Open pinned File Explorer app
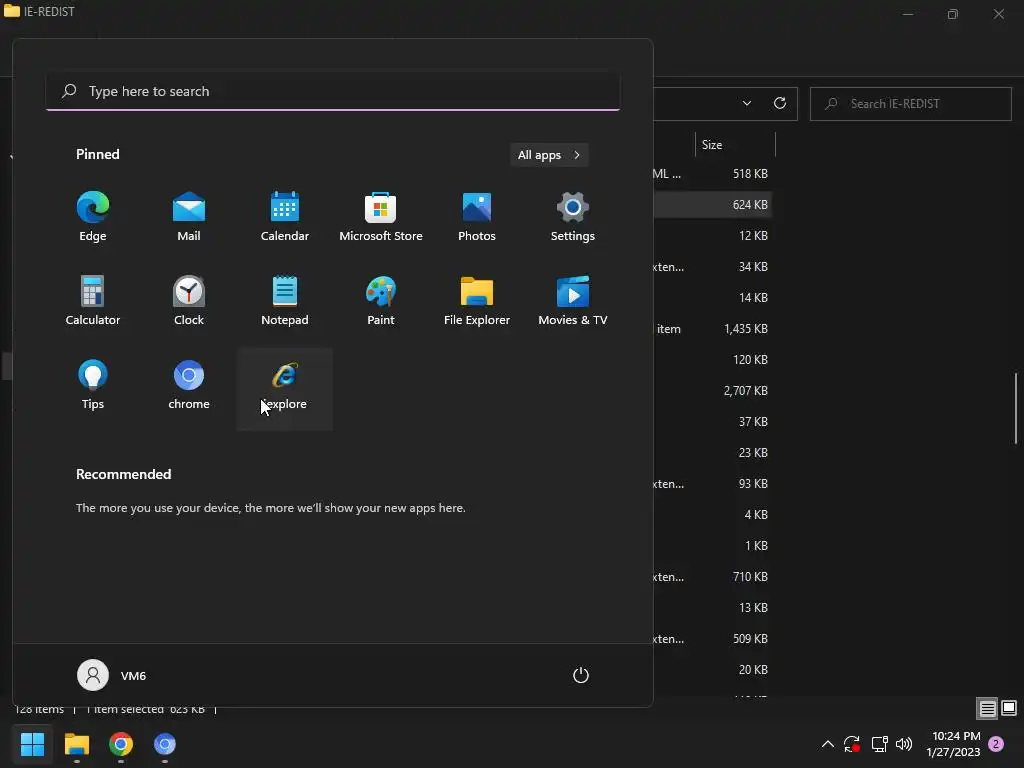The width and height of the screenshot is (1024, 768). (x=477, y=301)
